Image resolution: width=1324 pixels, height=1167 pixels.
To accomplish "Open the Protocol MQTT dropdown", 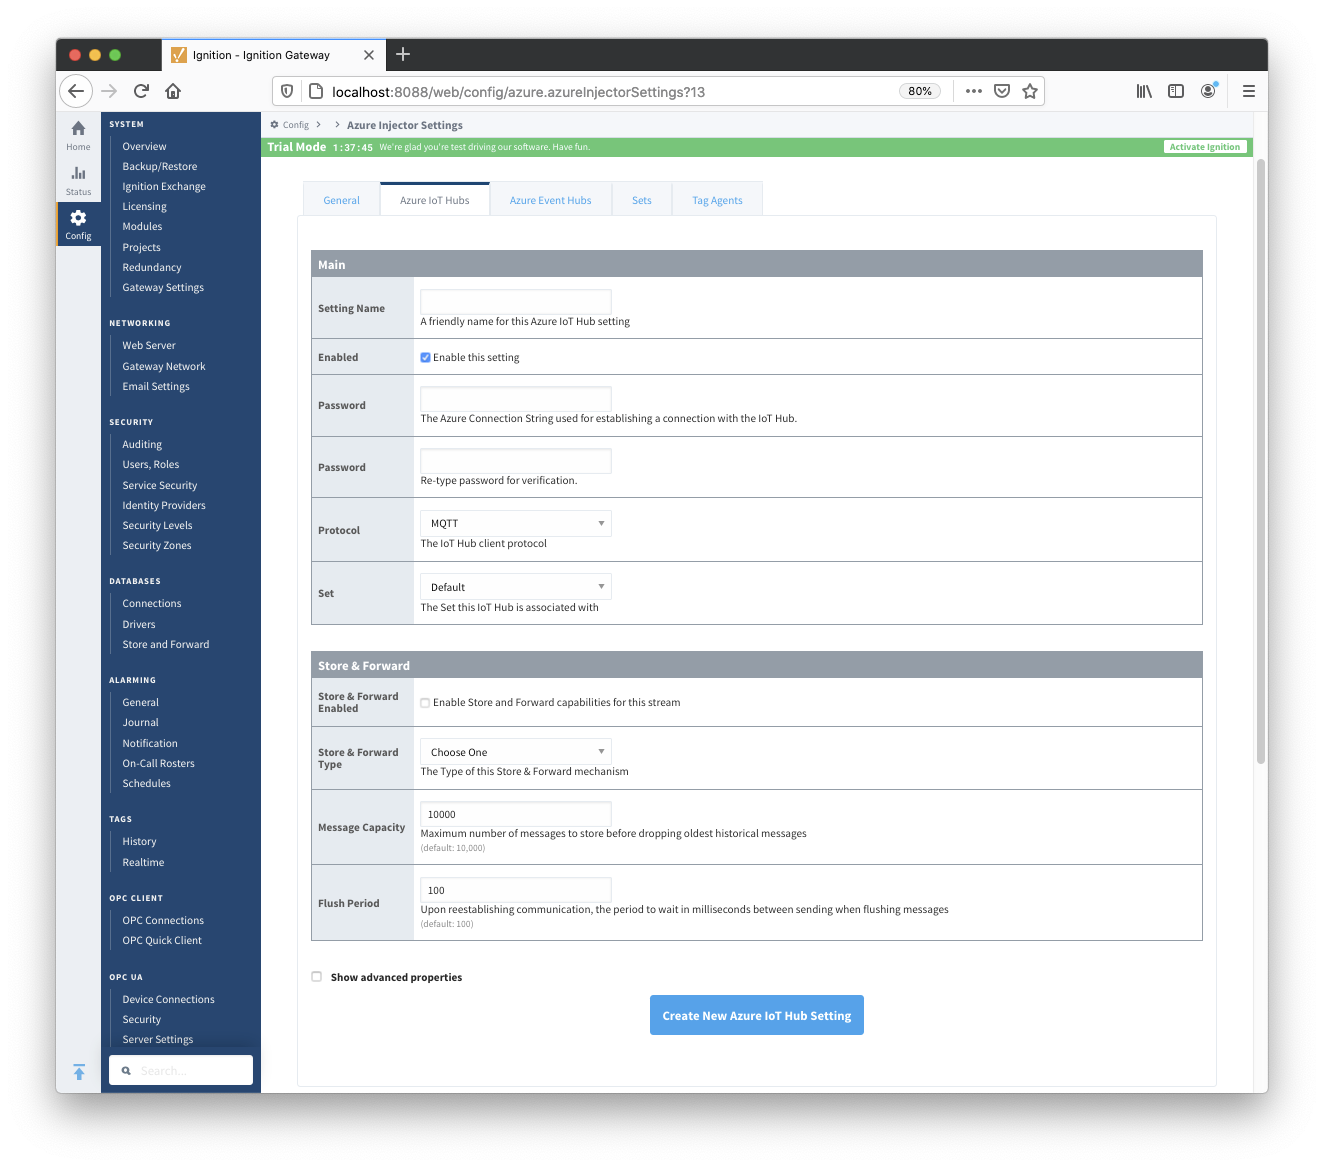I will point(515,524).
